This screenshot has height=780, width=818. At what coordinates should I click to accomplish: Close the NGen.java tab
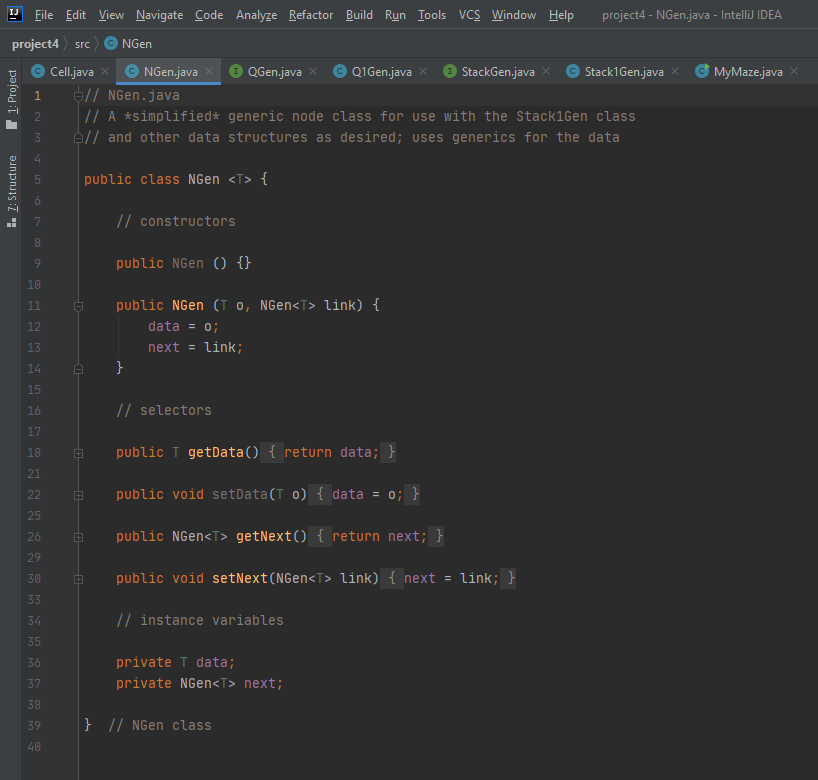click(209, 71)
